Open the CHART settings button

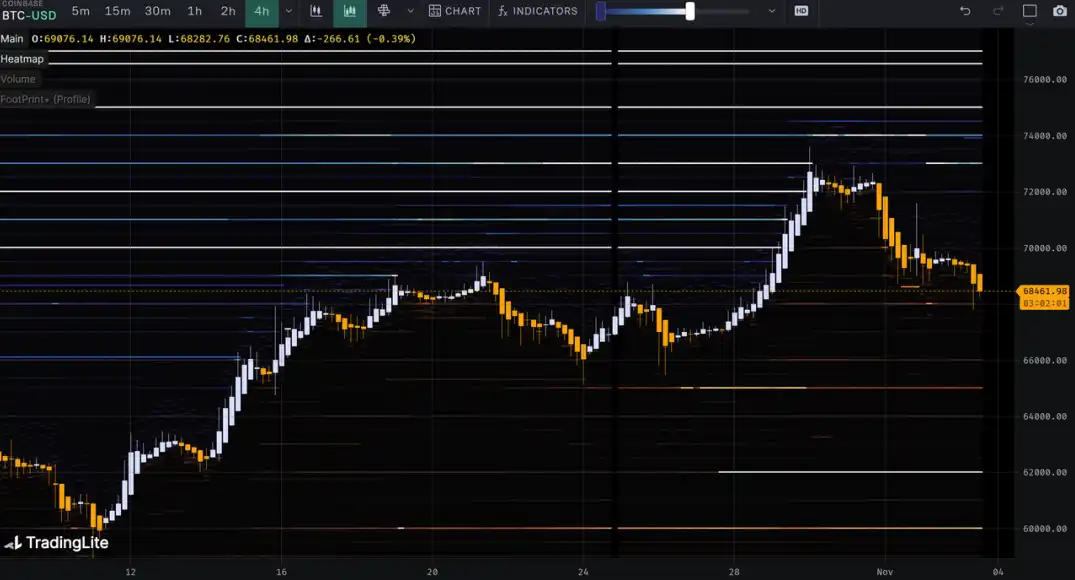(455, 11)
